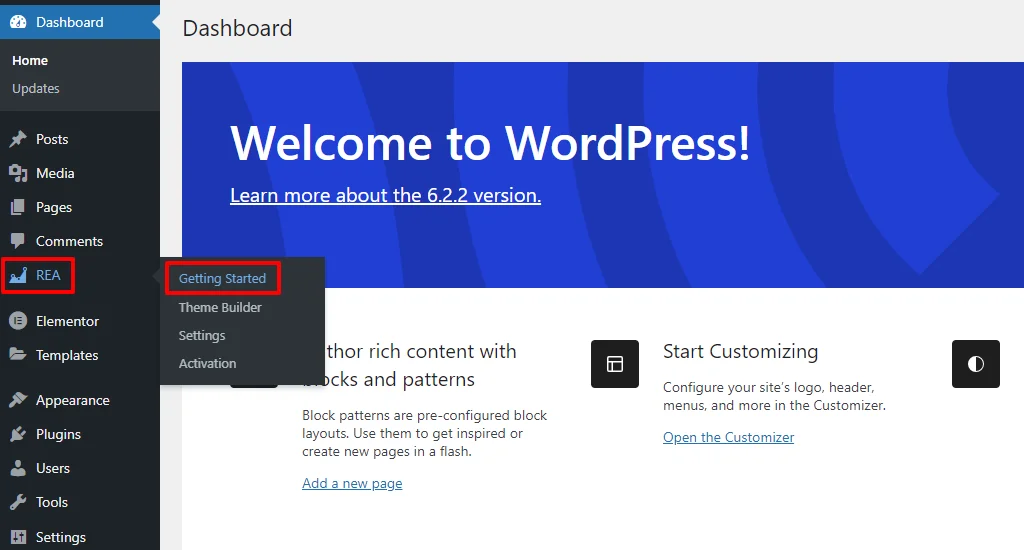
Task: Click the Templates folder icon
Action: click(x=18, y=355)
